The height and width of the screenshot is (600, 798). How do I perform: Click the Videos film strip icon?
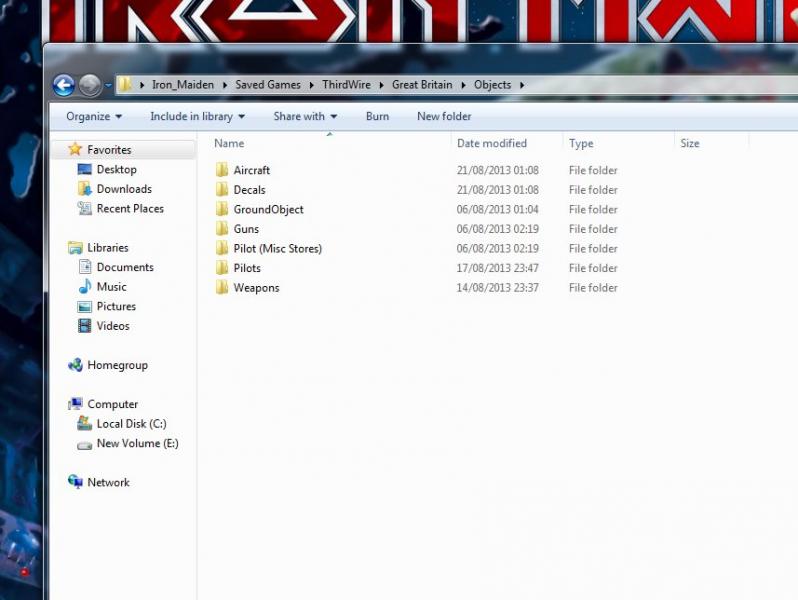click(84, 326)
